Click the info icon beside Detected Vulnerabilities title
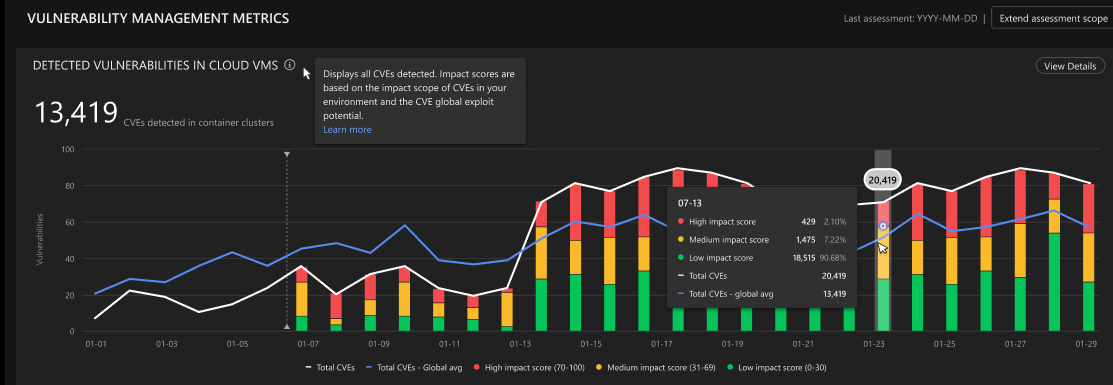Screen dimensions: 1113x385 289,65
